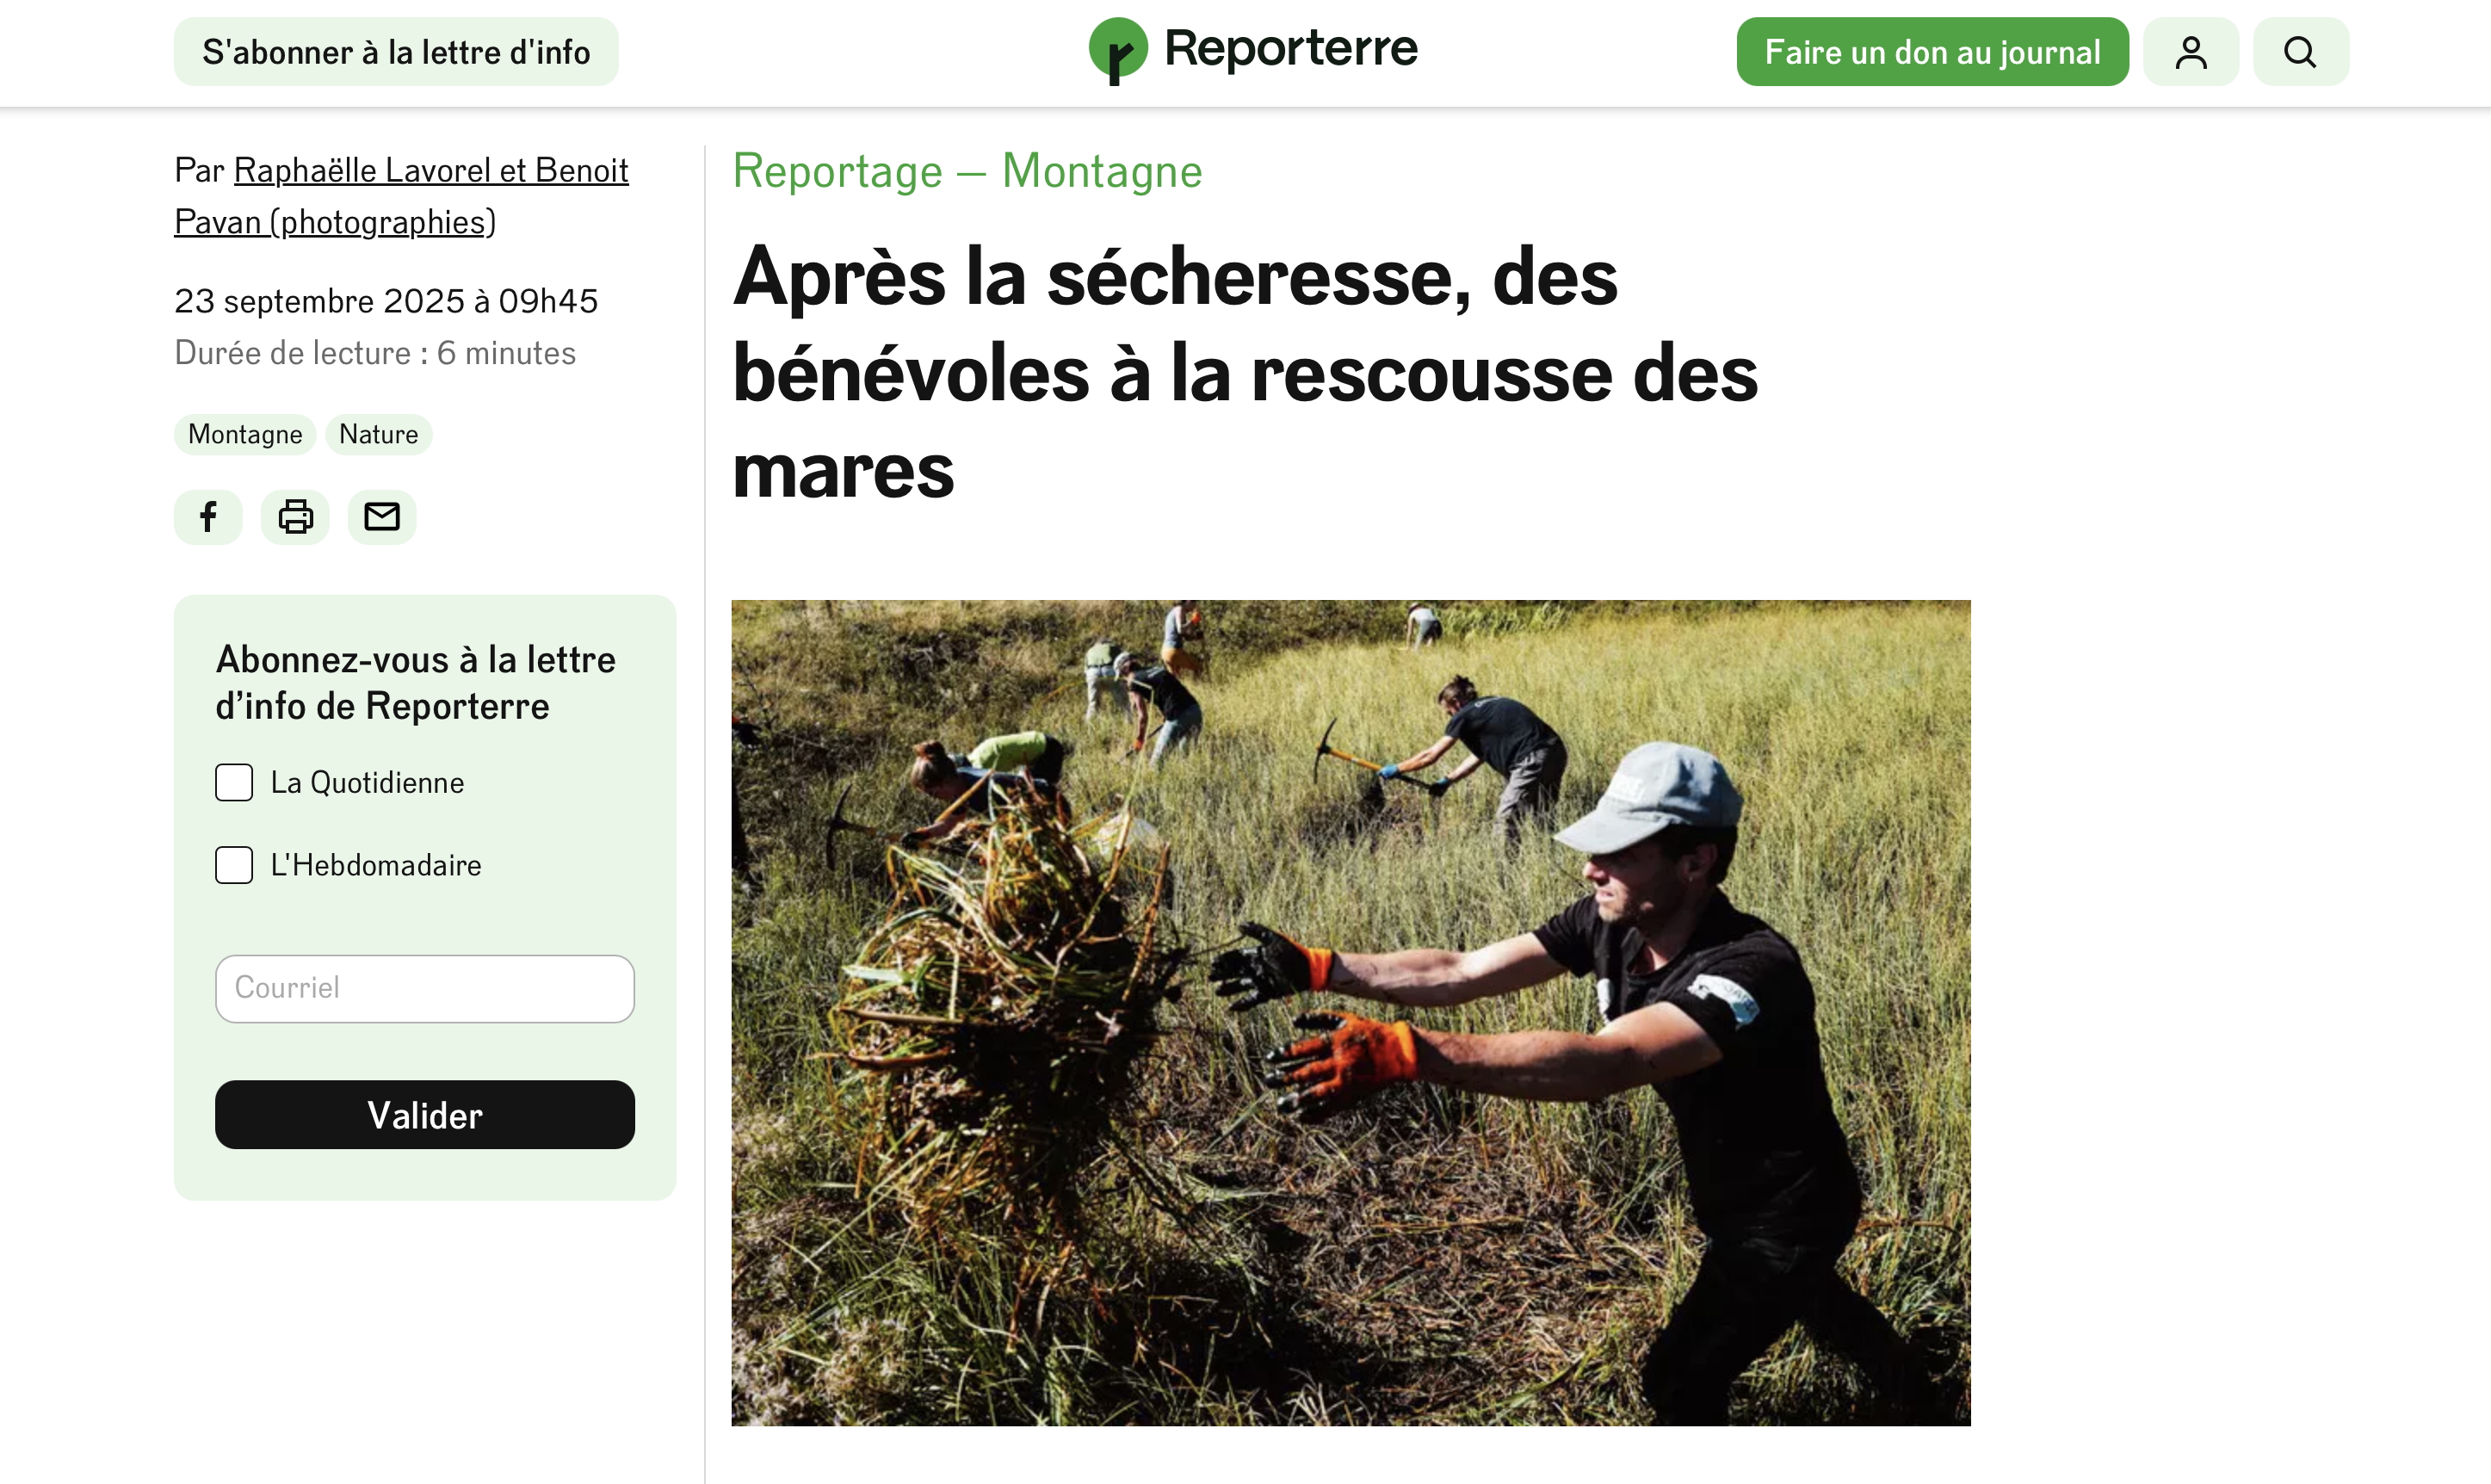Click S'abonner à la lettre d'info
This screenshot has width=2491, height=1484.
(x=396, y=52)
